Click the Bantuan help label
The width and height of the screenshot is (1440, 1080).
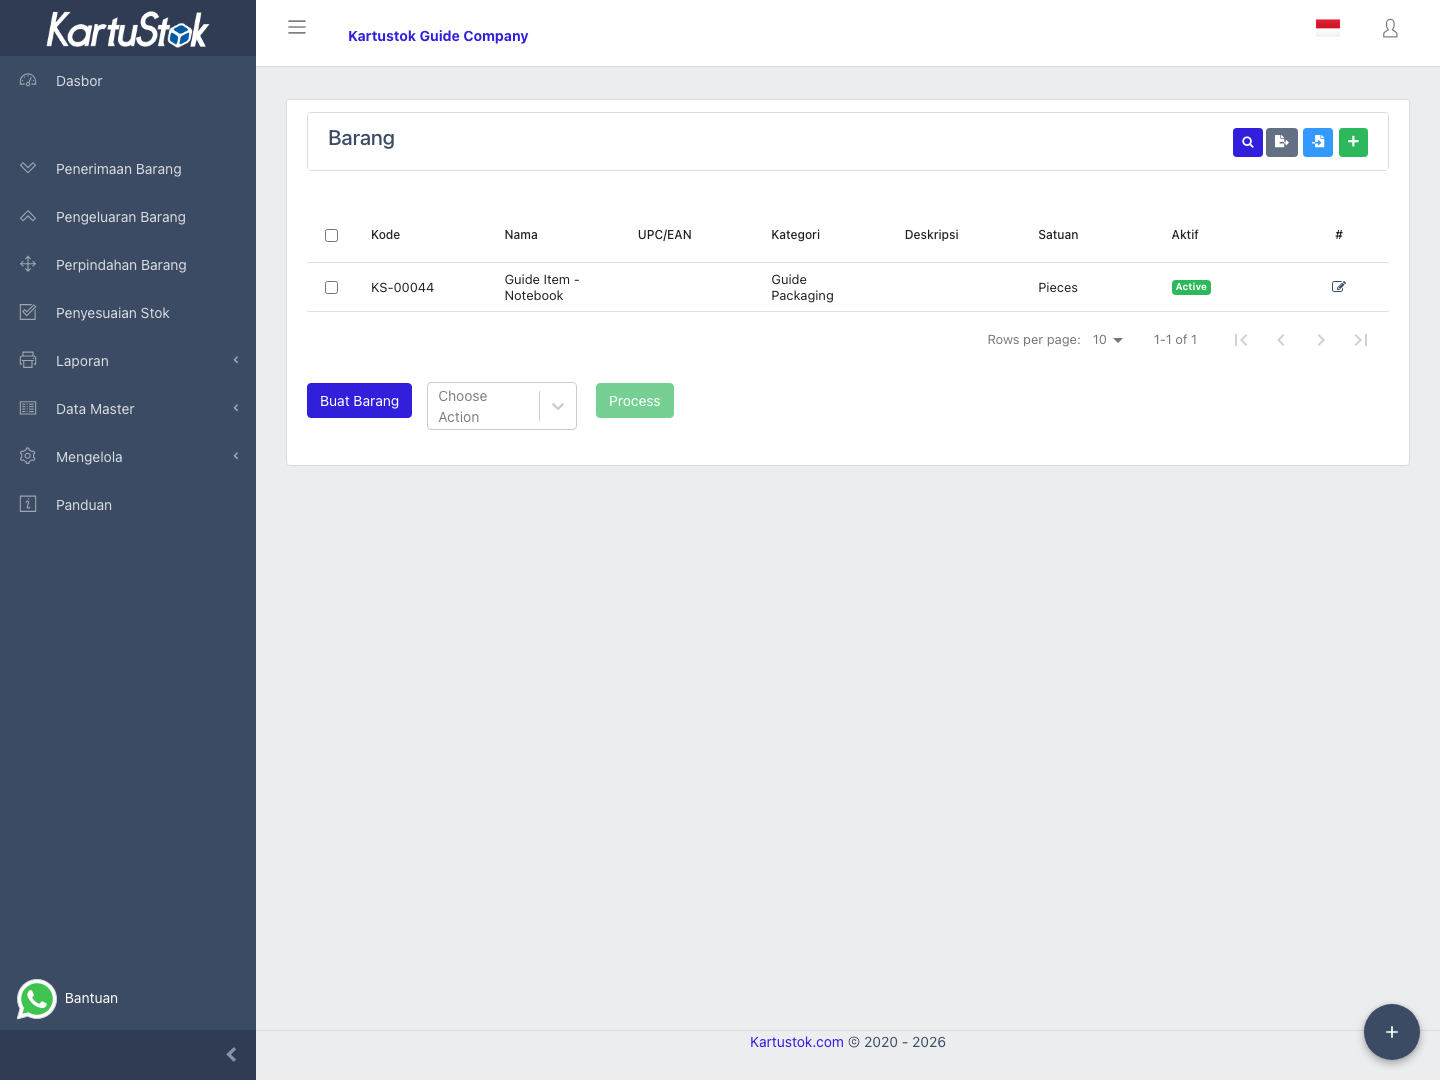coord(91,998)
